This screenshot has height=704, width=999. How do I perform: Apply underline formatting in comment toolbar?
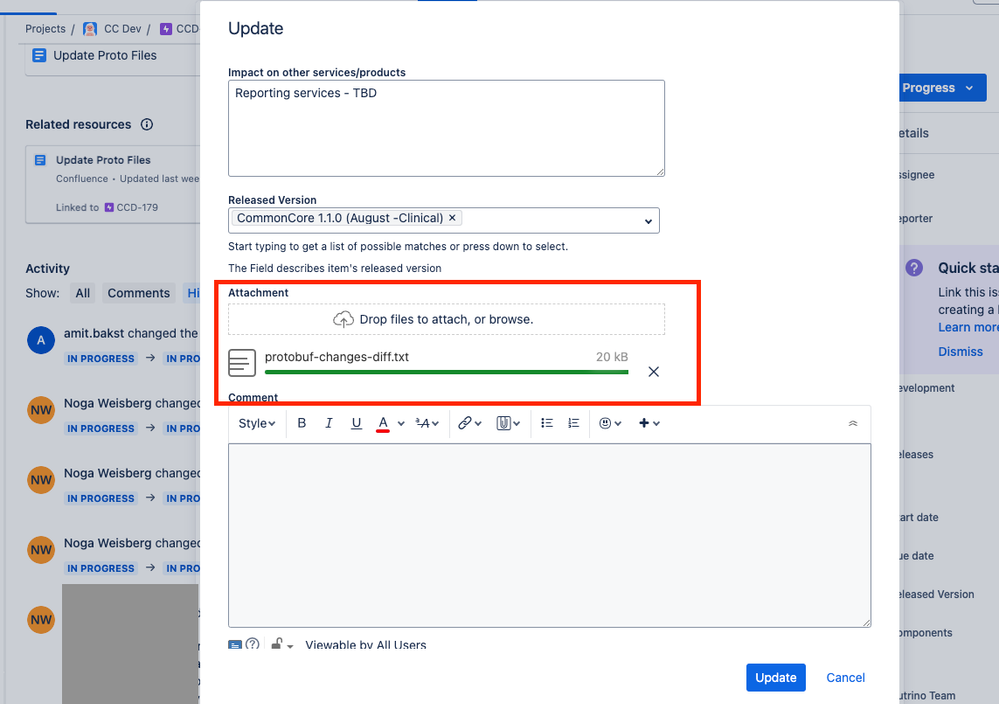click(x=356, y=423)
